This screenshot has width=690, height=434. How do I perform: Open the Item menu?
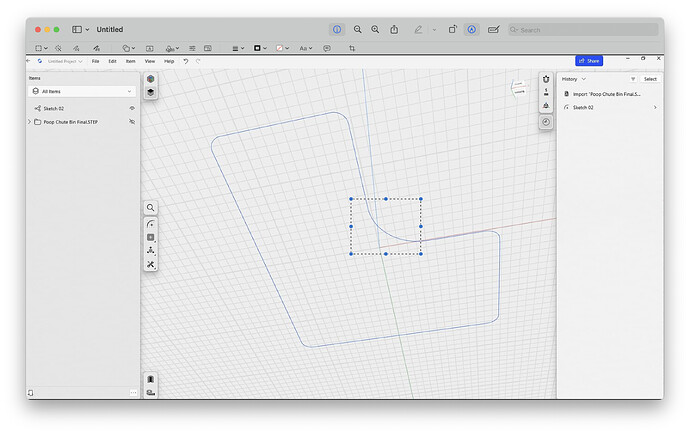[131, 61]
